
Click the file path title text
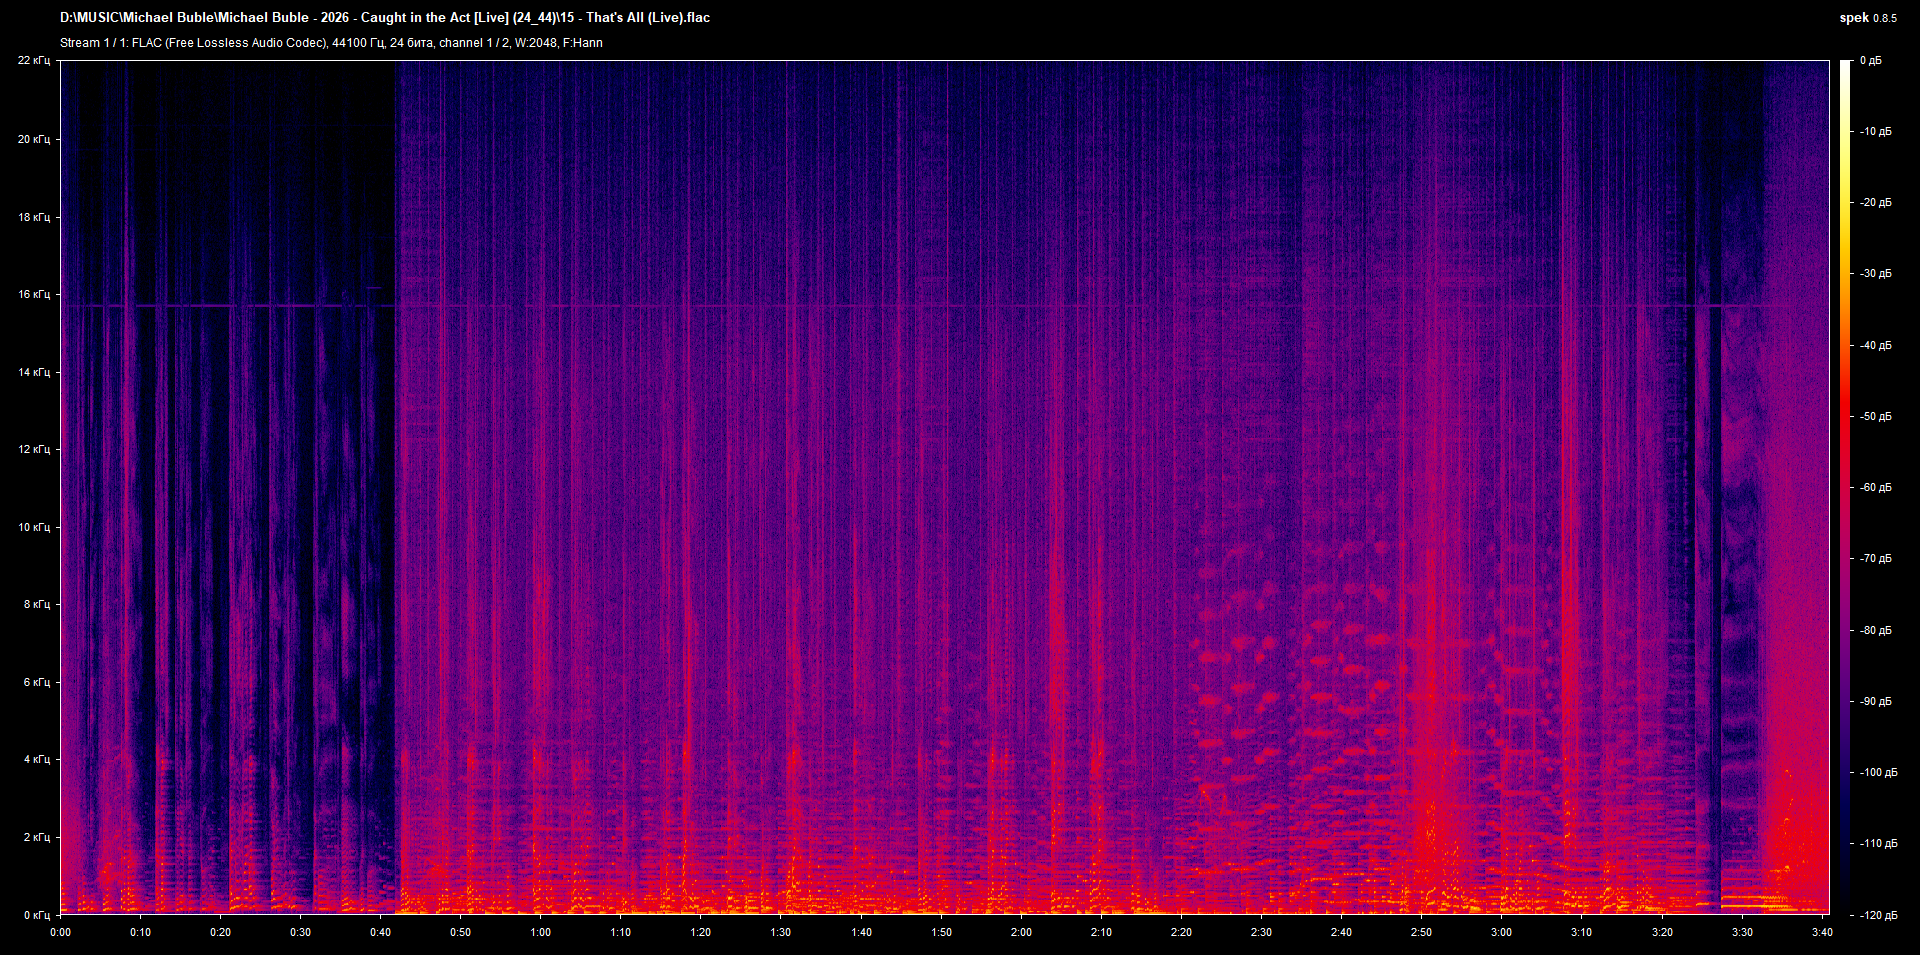point(385,17)
